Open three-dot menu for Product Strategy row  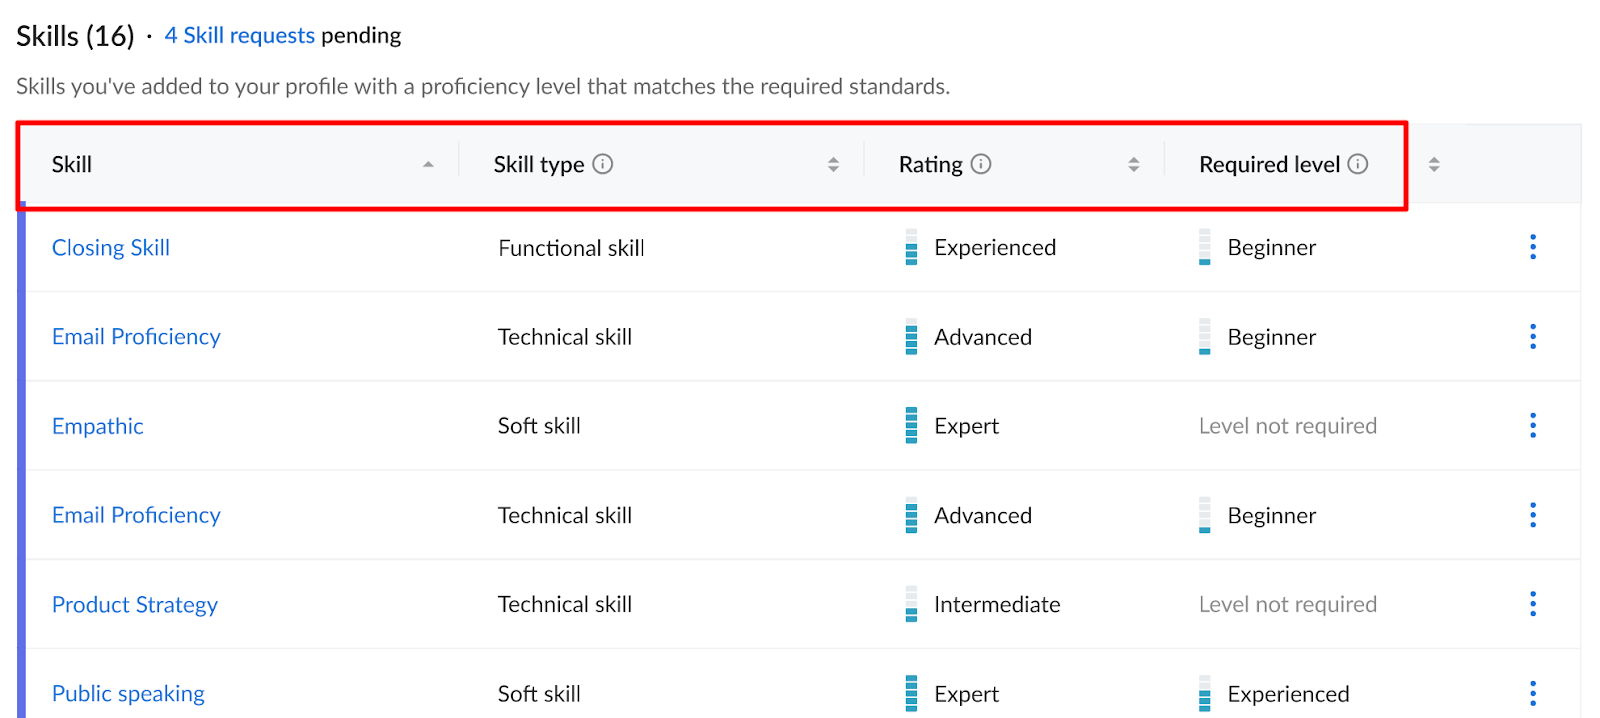[1532, 604]
